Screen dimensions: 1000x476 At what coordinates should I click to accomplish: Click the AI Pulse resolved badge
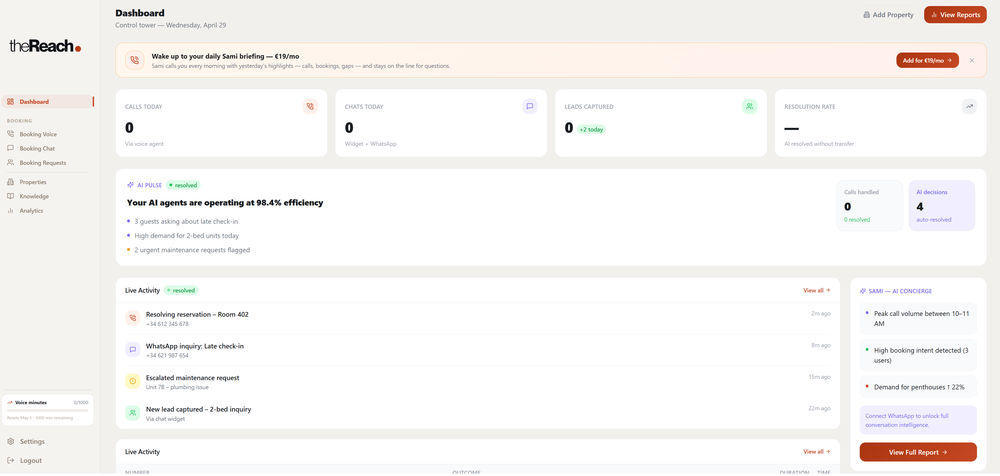(x=183, y=185)
